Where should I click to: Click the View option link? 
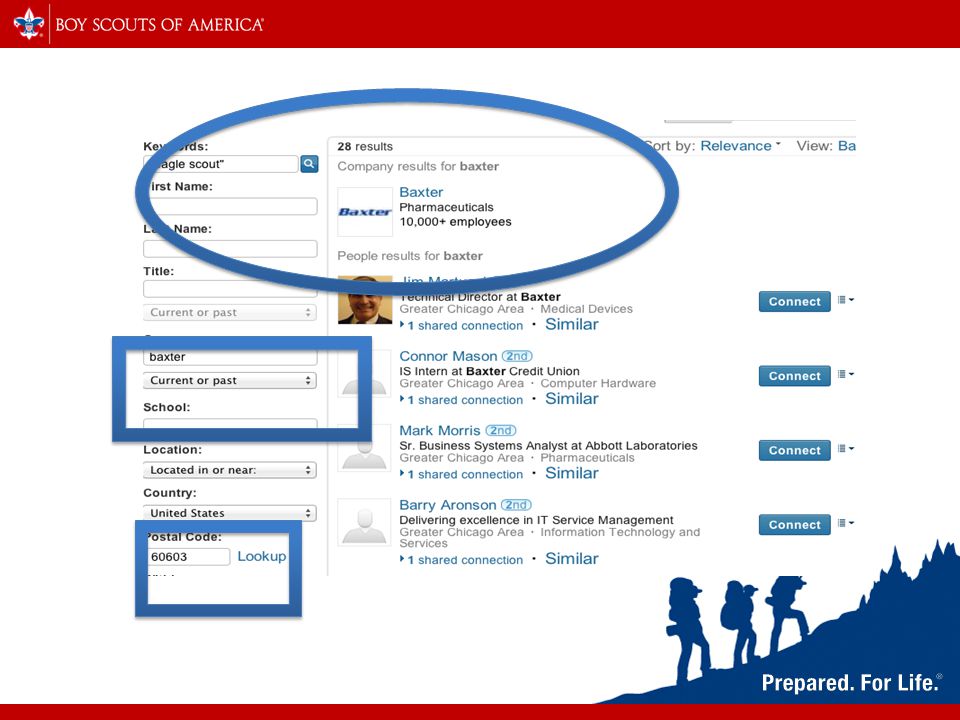tap(847, 146)
